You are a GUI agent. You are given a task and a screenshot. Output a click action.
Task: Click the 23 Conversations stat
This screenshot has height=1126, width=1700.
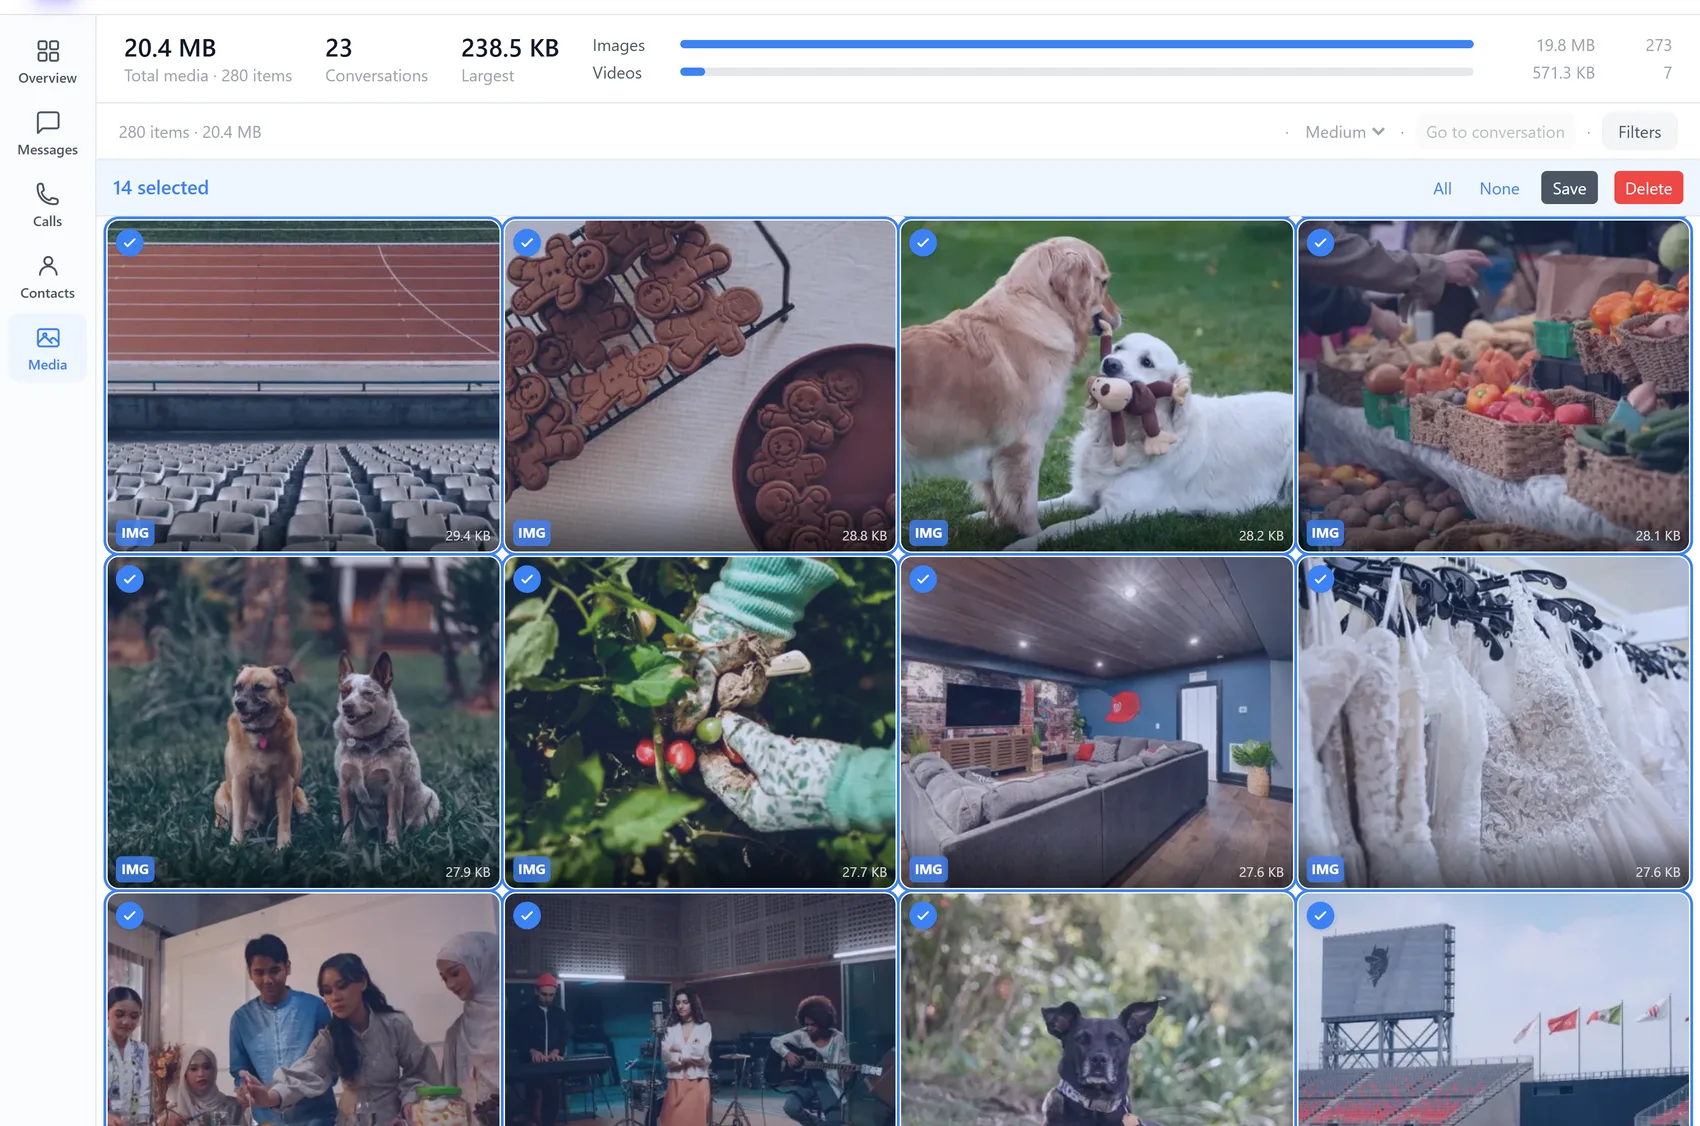pos(376,59)
